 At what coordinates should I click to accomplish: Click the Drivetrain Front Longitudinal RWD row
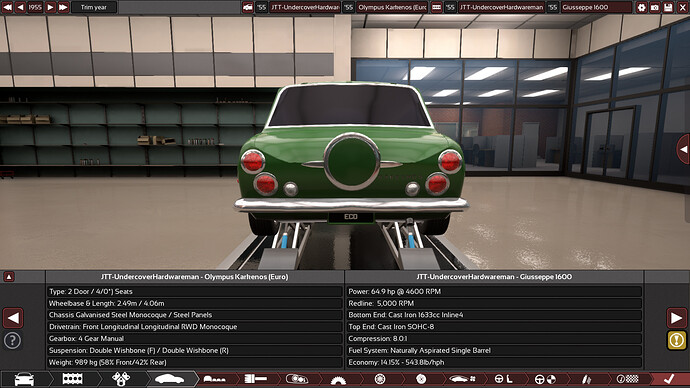(195, 327)
